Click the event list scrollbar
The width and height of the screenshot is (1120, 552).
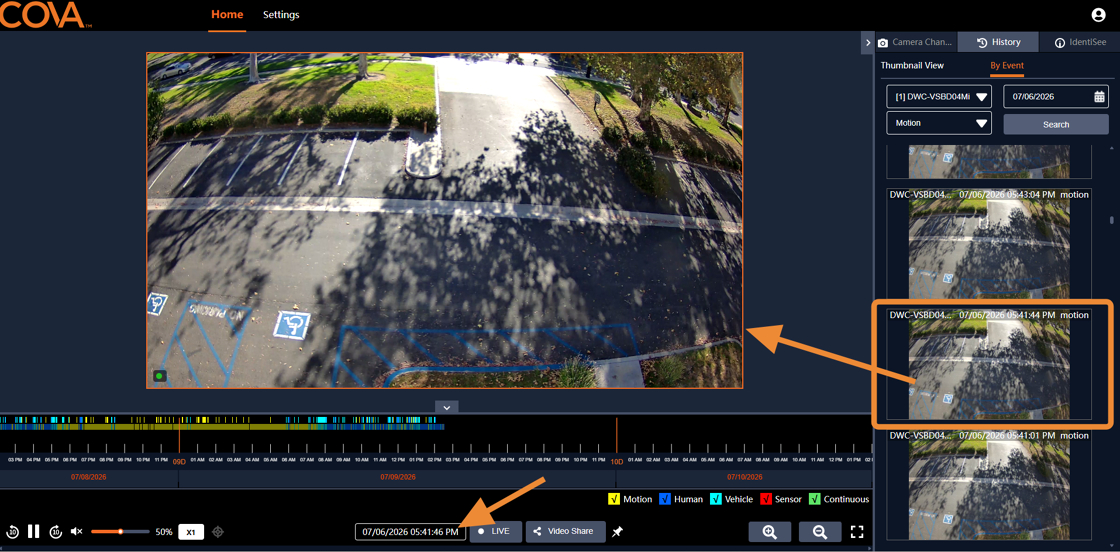pos(1111,220)
